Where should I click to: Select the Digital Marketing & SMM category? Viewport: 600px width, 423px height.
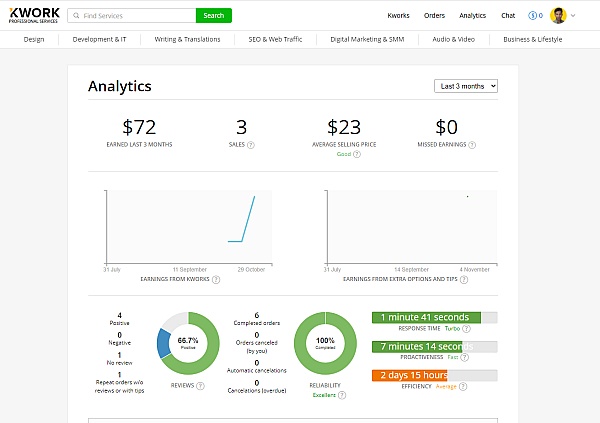pos(365,39)
